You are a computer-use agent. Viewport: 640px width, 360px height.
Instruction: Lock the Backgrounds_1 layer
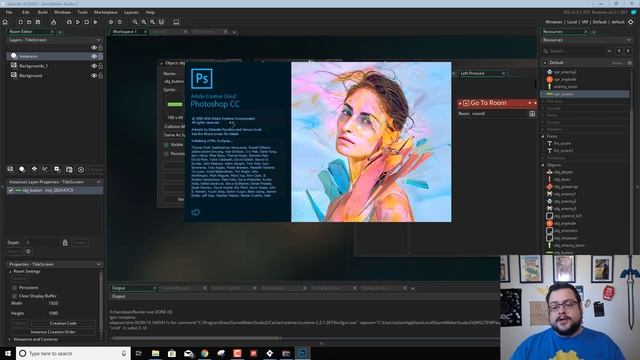point(100,66)
